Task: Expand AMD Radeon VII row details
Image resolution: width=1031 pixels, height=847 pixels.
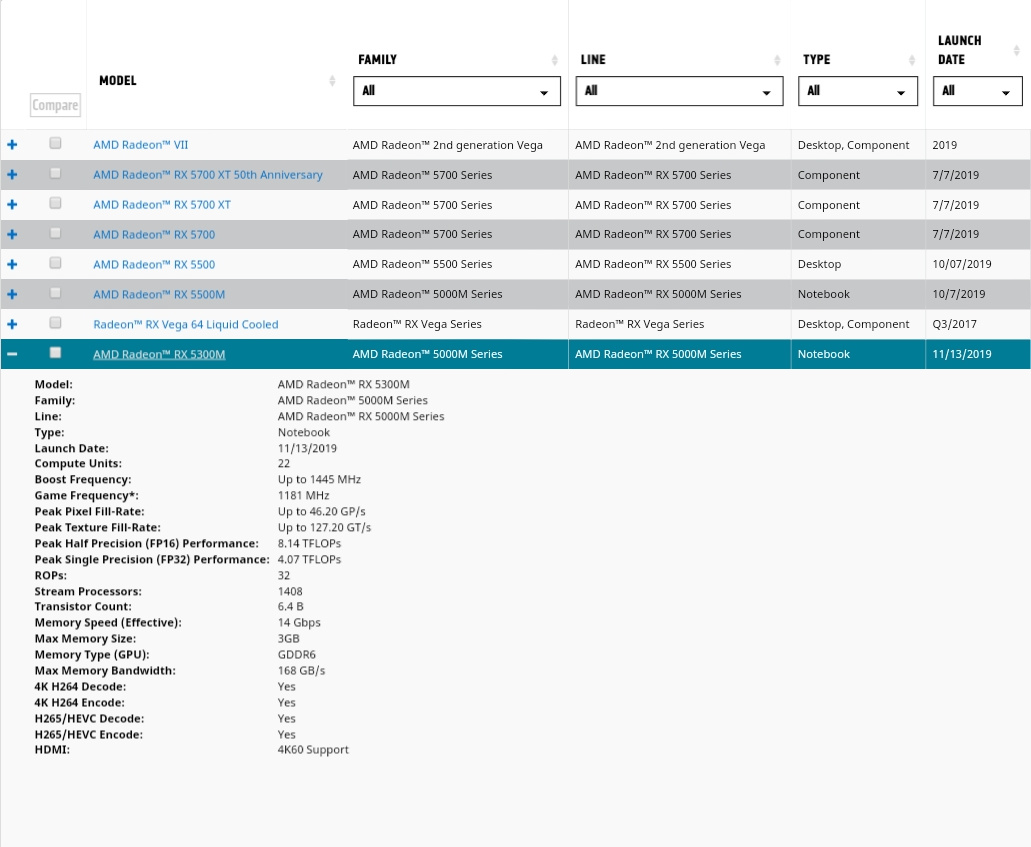Action: tap(12, 145)
